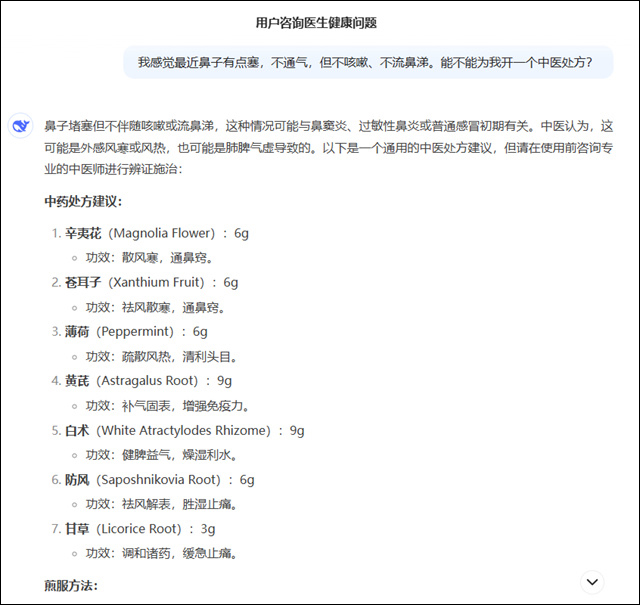Click the text 功效：散风寒，通鼻窍
Screen dimensions: 640x605
149,258
